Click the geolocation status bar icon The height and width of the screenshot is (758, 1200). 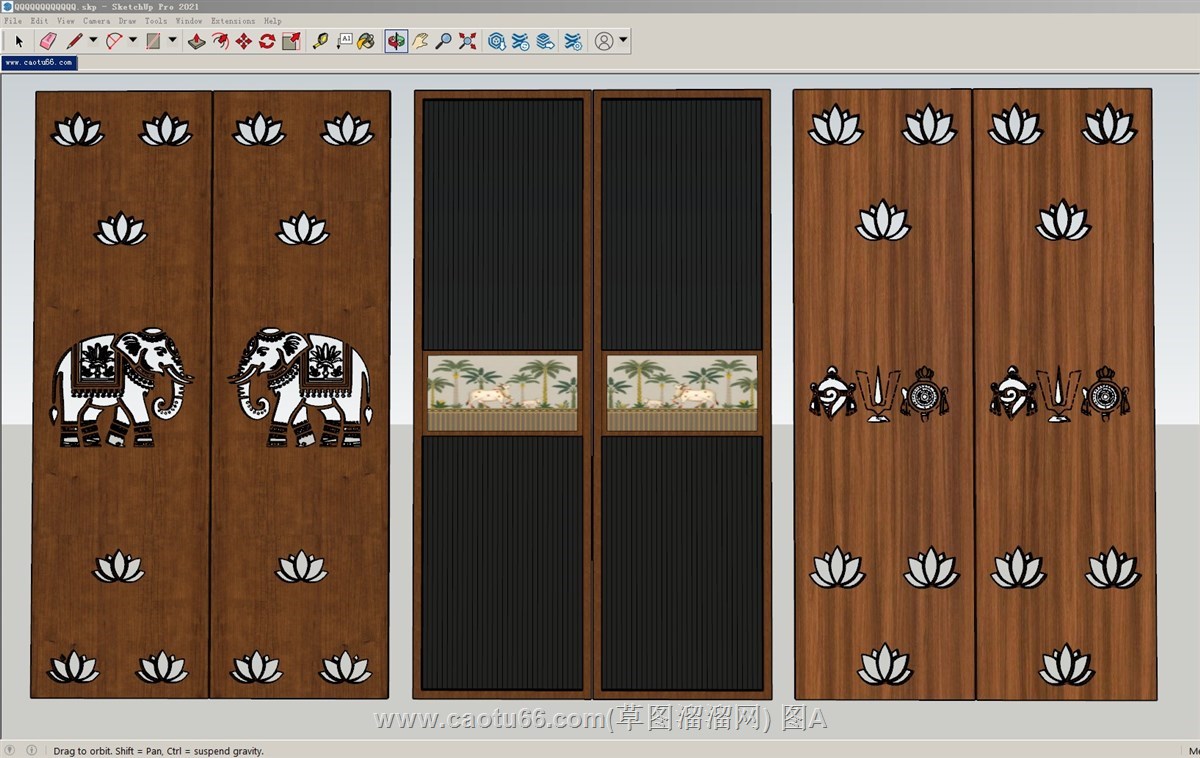[x=10, y=750]
